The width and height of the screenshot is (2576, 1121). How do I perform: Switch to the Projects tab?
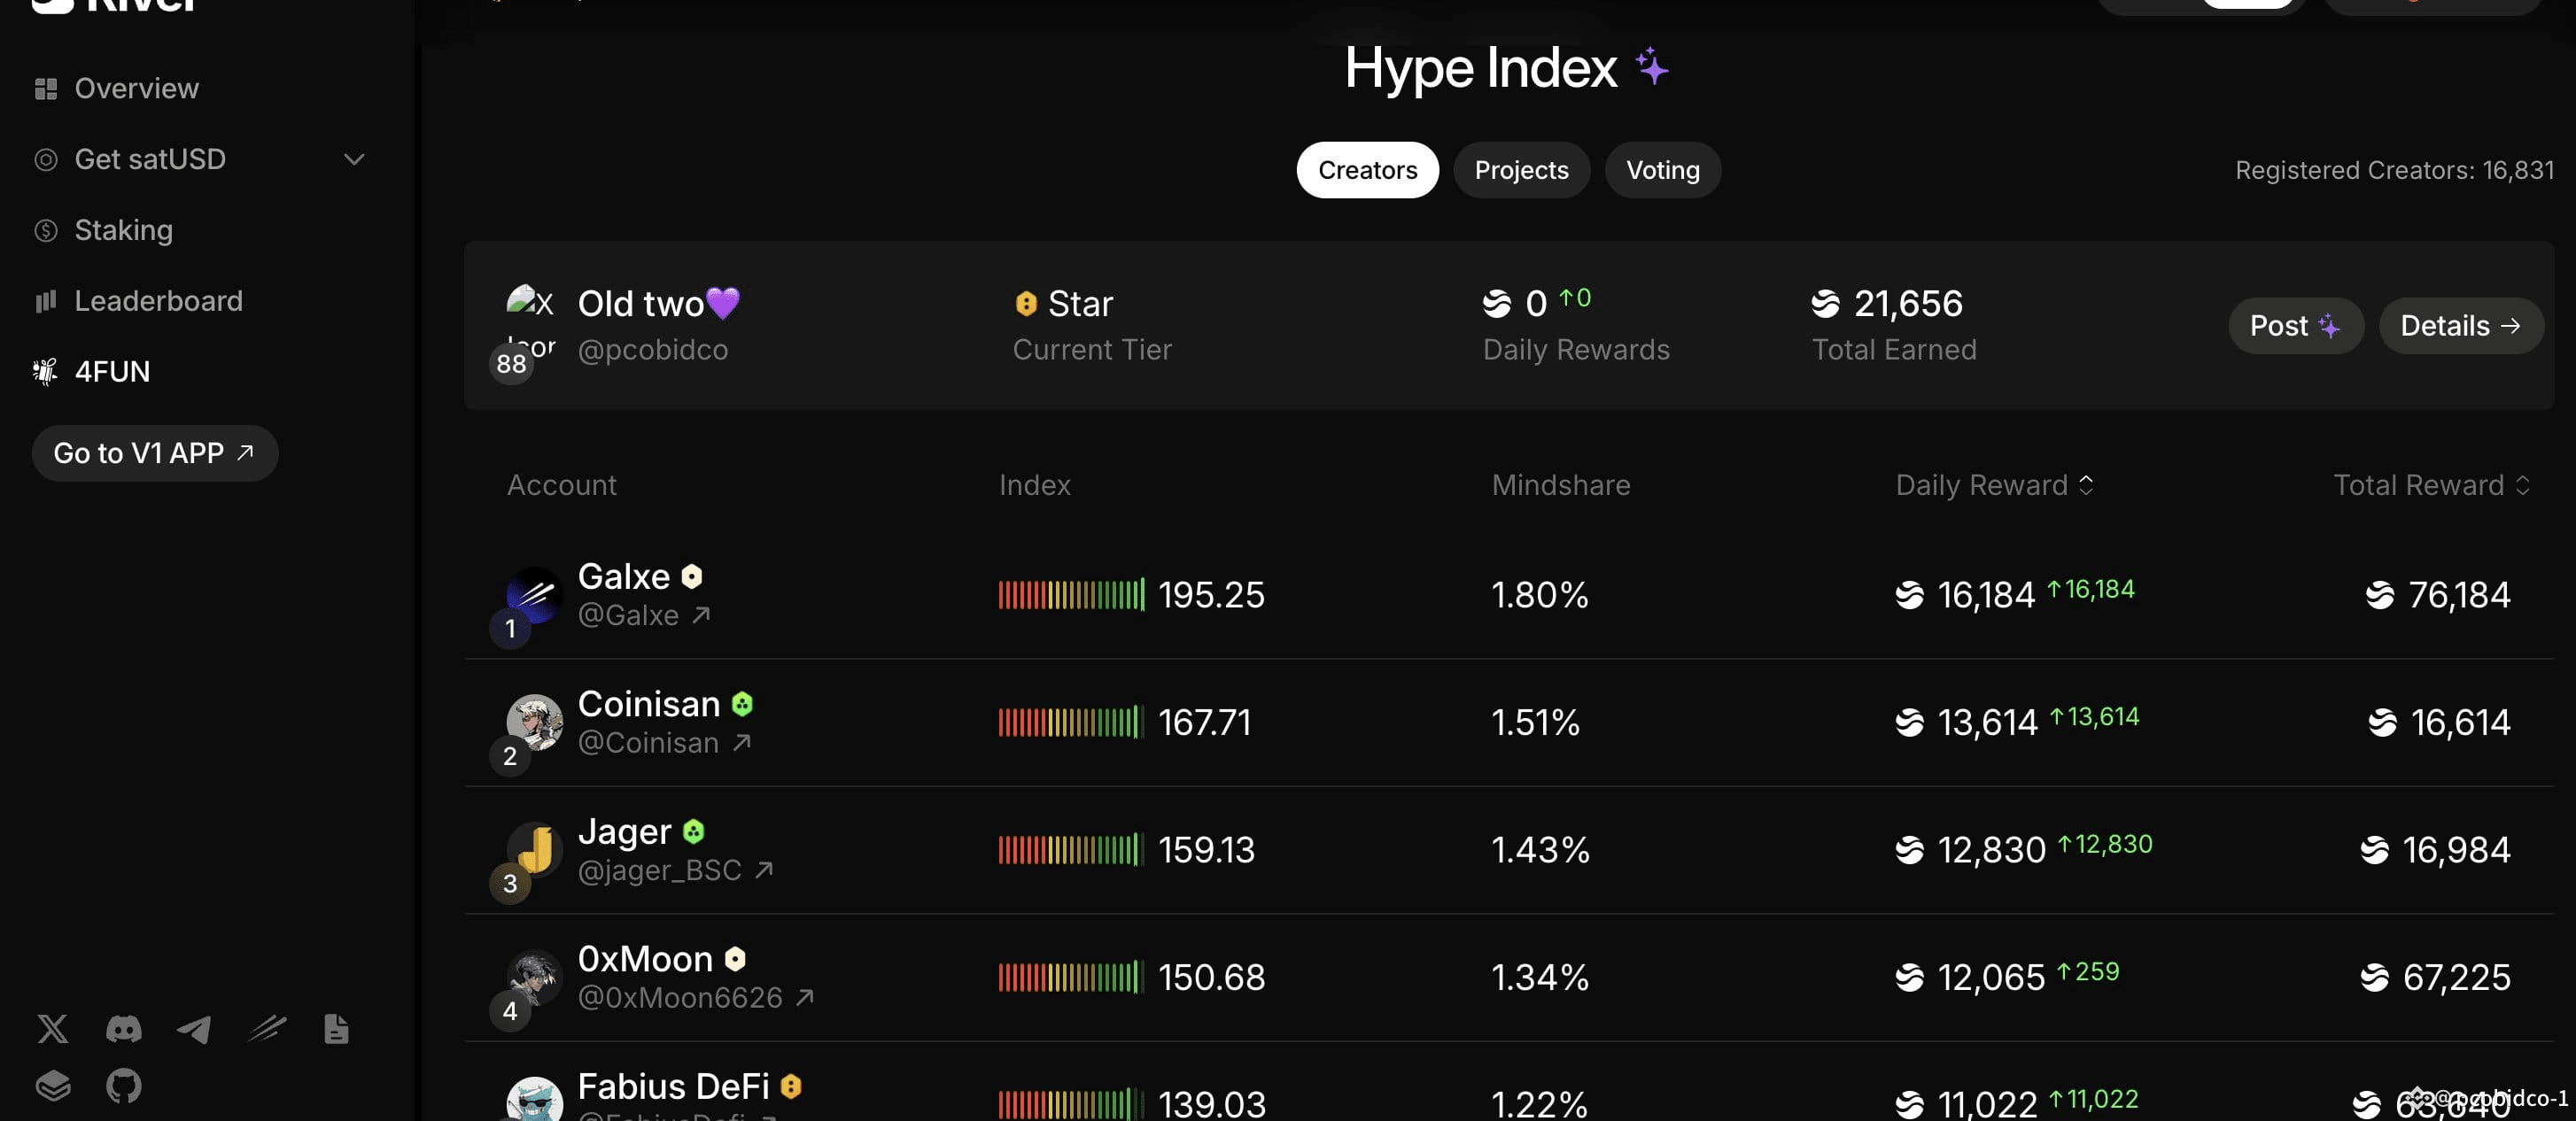tap(1521, 170)
